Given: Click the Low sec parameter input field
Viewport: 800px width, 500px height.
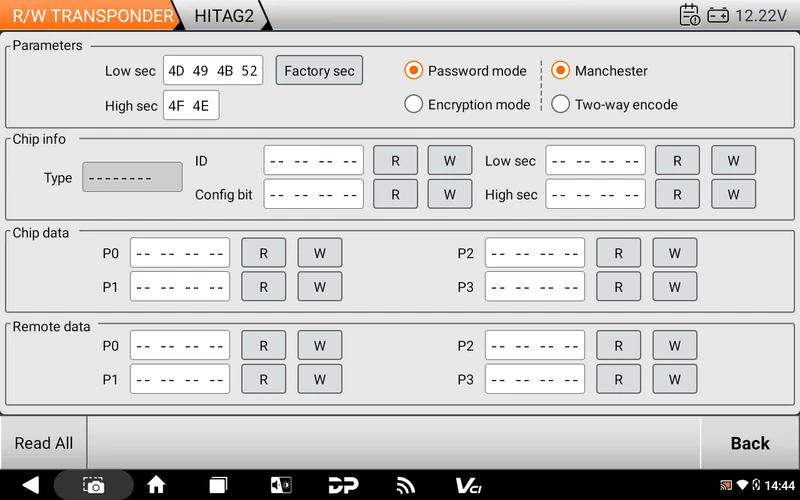Looking at the screenshot, I should click(x=213, y=71).
